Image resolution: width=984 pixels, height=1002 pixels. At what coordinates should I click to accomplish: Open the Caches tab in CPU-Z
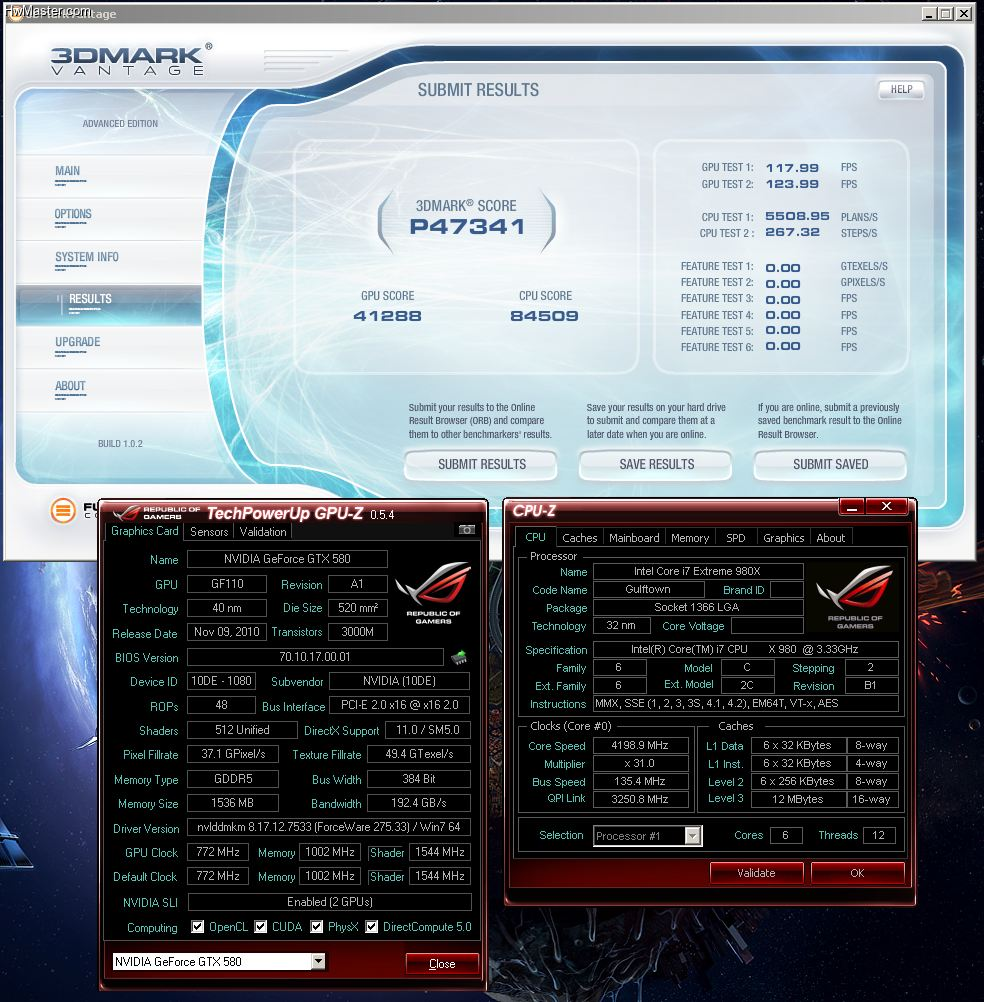pyautogui.click(x=580, y=538)
